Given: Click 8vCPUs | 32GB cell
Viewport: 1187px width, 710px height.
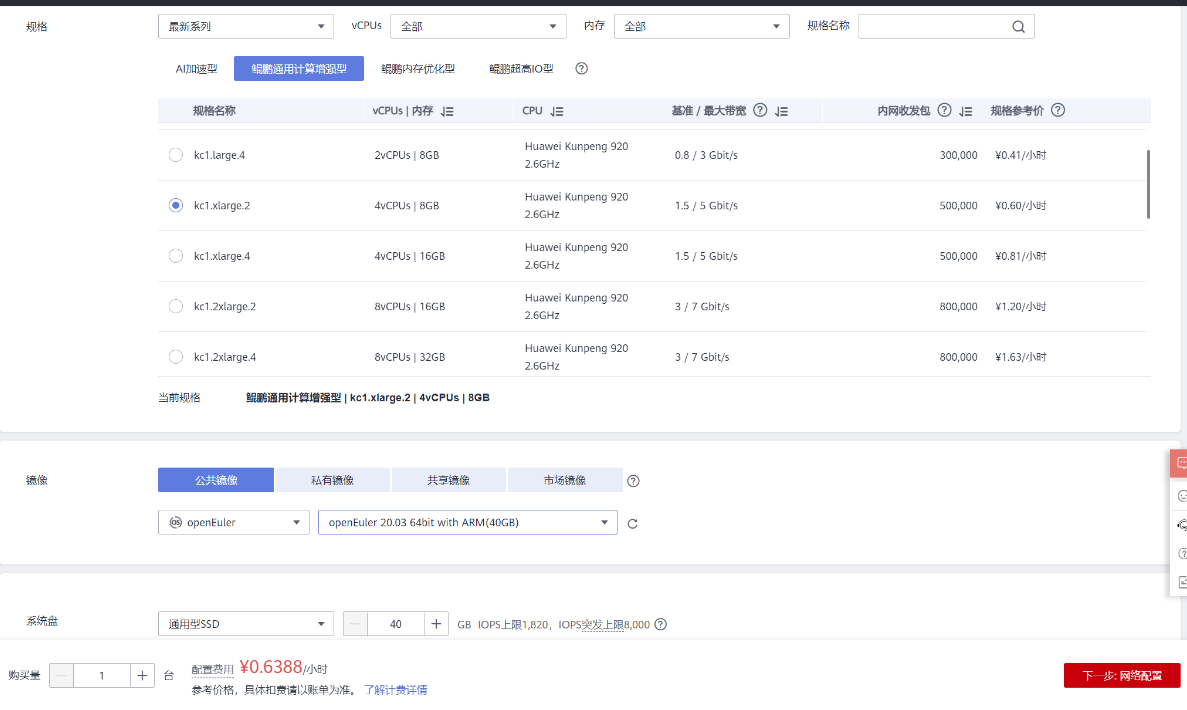Looking at the screenshot, I should click(x=410, y=357).
